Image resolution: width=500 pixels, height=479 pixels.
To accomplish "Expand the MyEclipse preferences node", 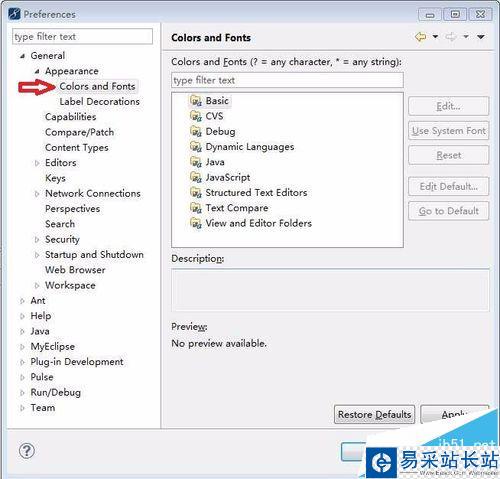I will [22, 347].
